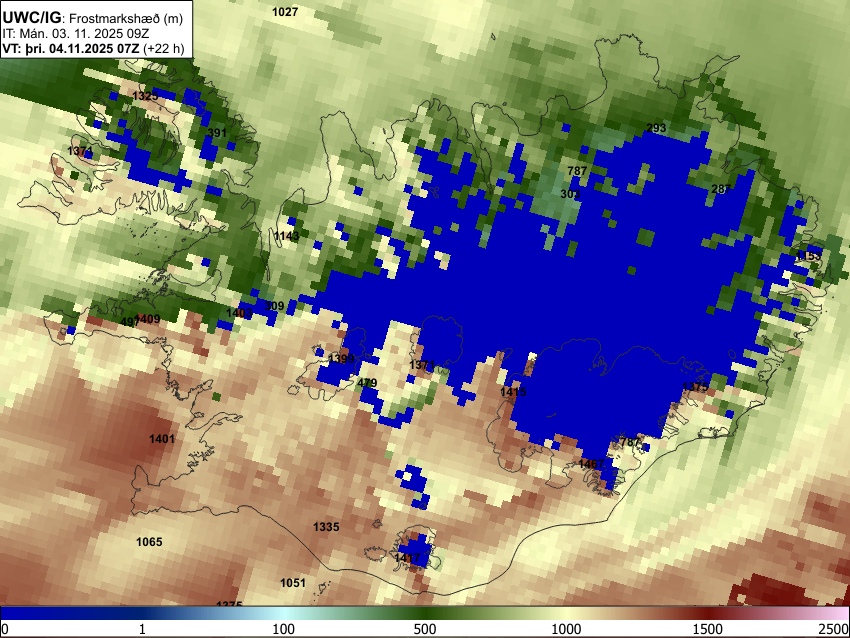Click the map value "497"

click(129, 322)
